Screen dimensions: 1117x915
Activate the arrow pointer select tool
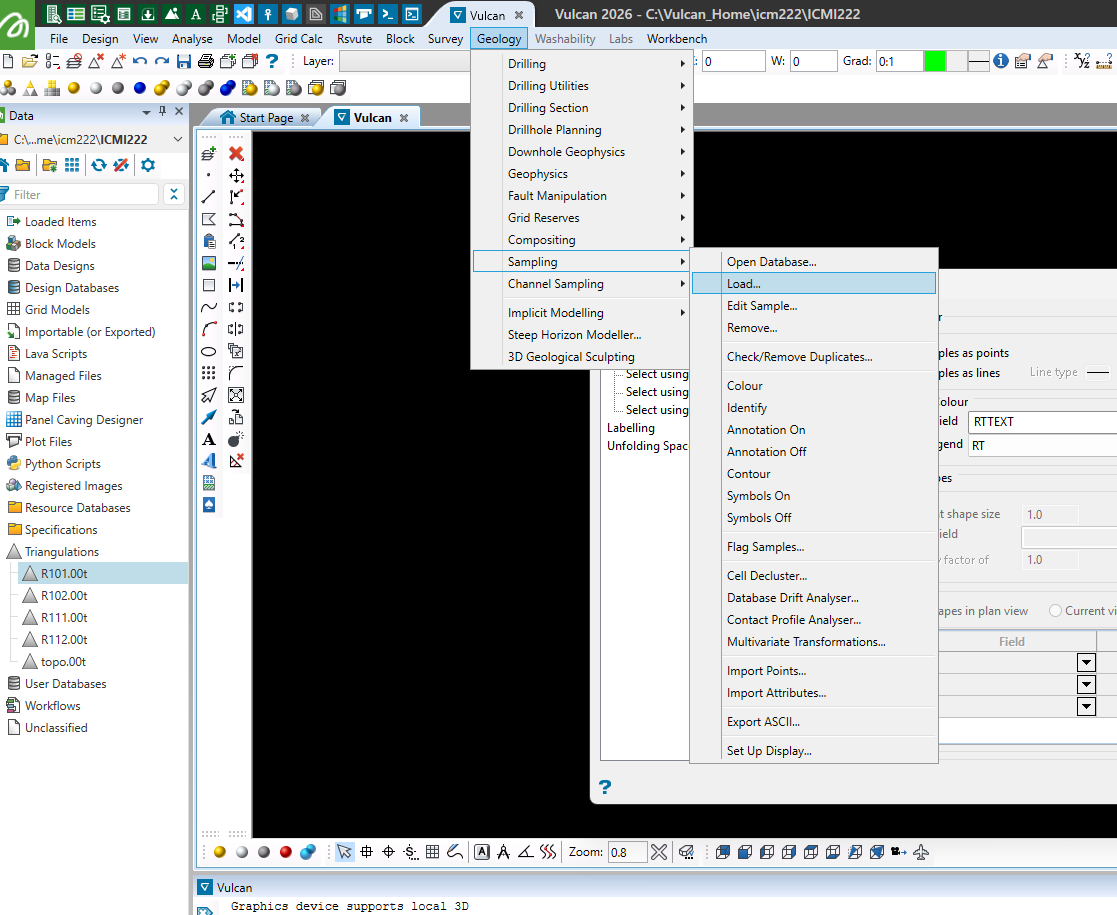345,852
